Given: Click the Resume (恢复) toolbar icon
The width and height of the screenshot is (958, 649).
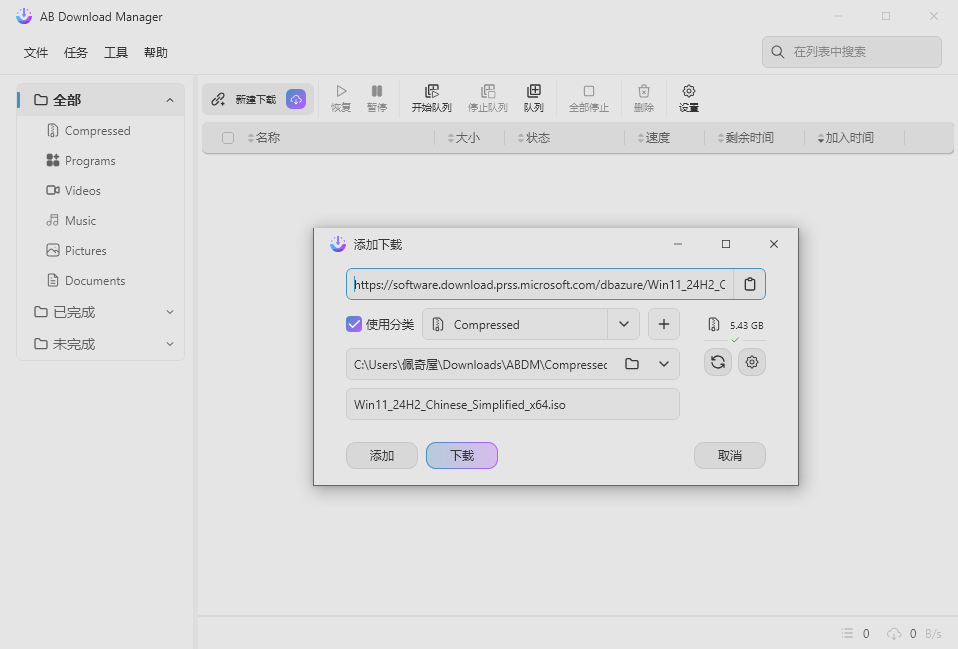Looking at the screenshot, I should pos(341,91).
